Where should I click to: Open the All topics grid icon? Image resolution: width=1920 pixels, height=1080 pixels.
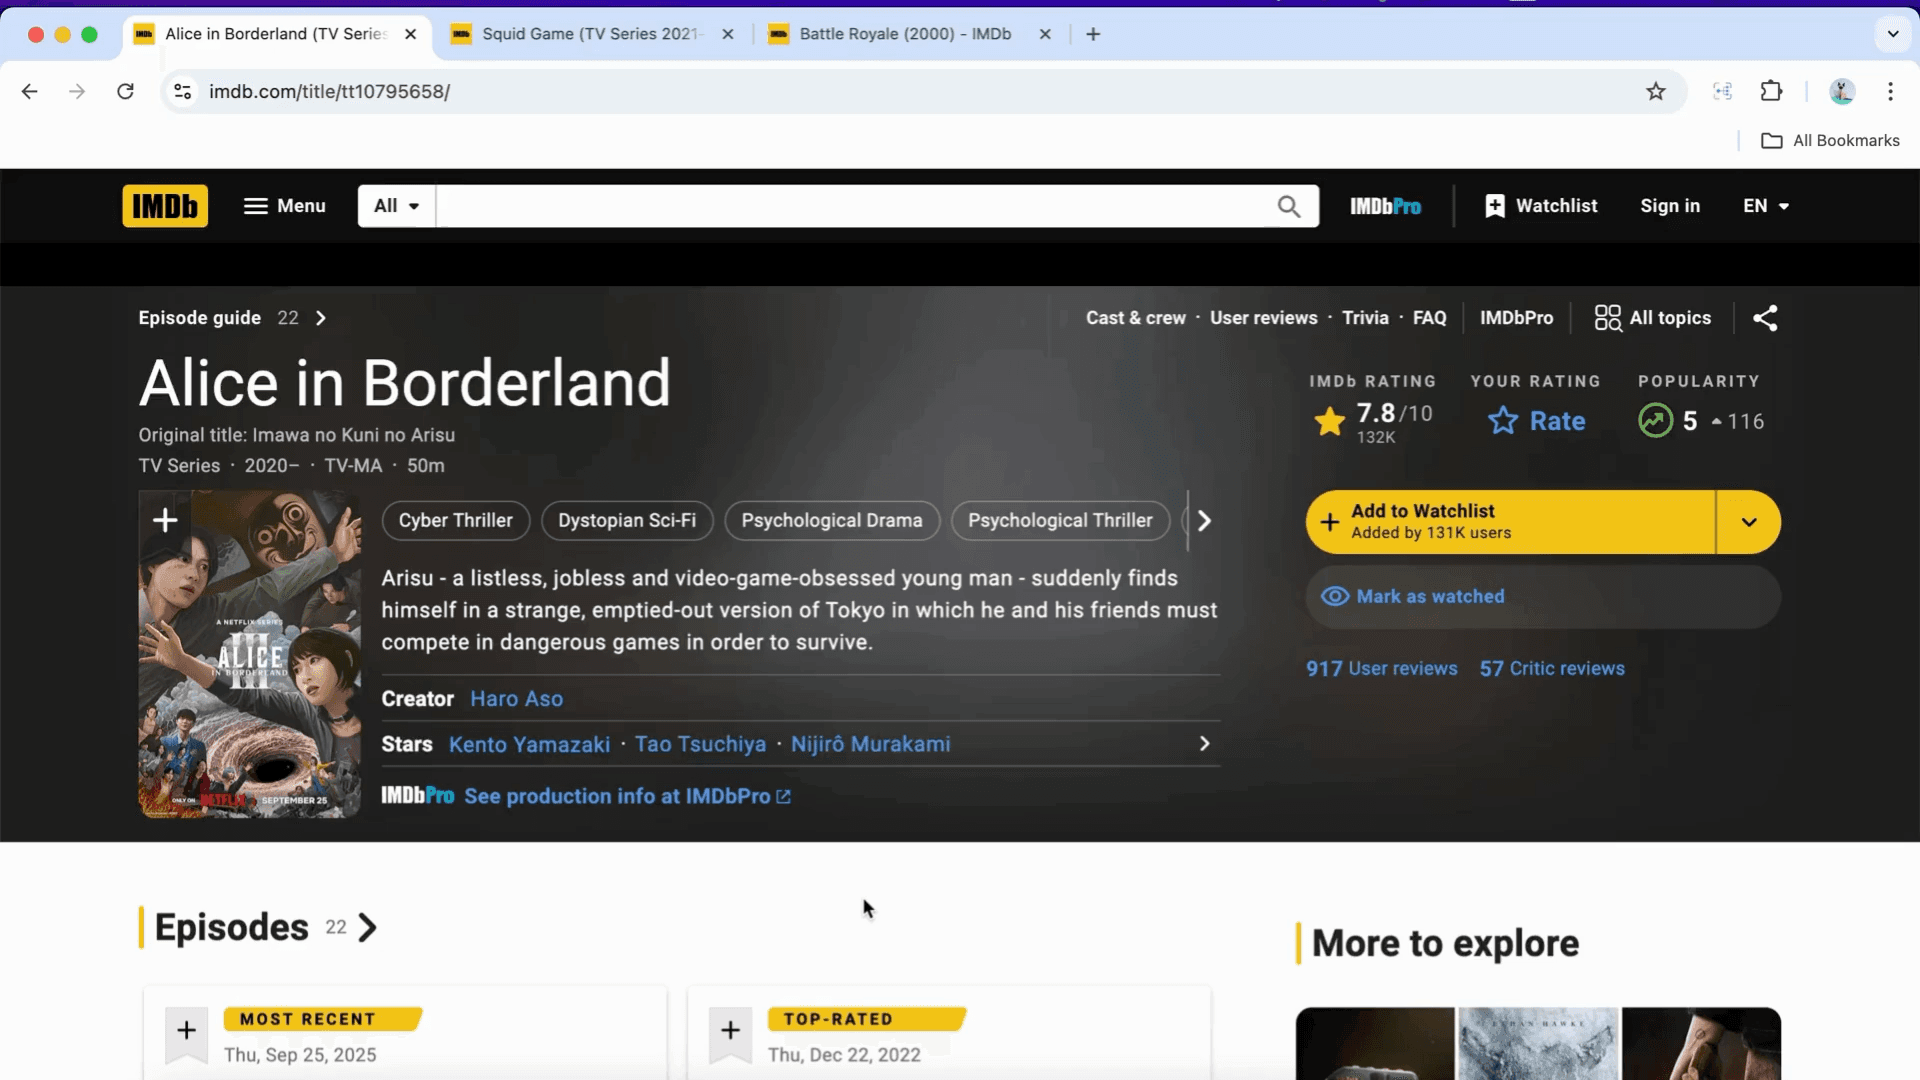pos(1607,318)
